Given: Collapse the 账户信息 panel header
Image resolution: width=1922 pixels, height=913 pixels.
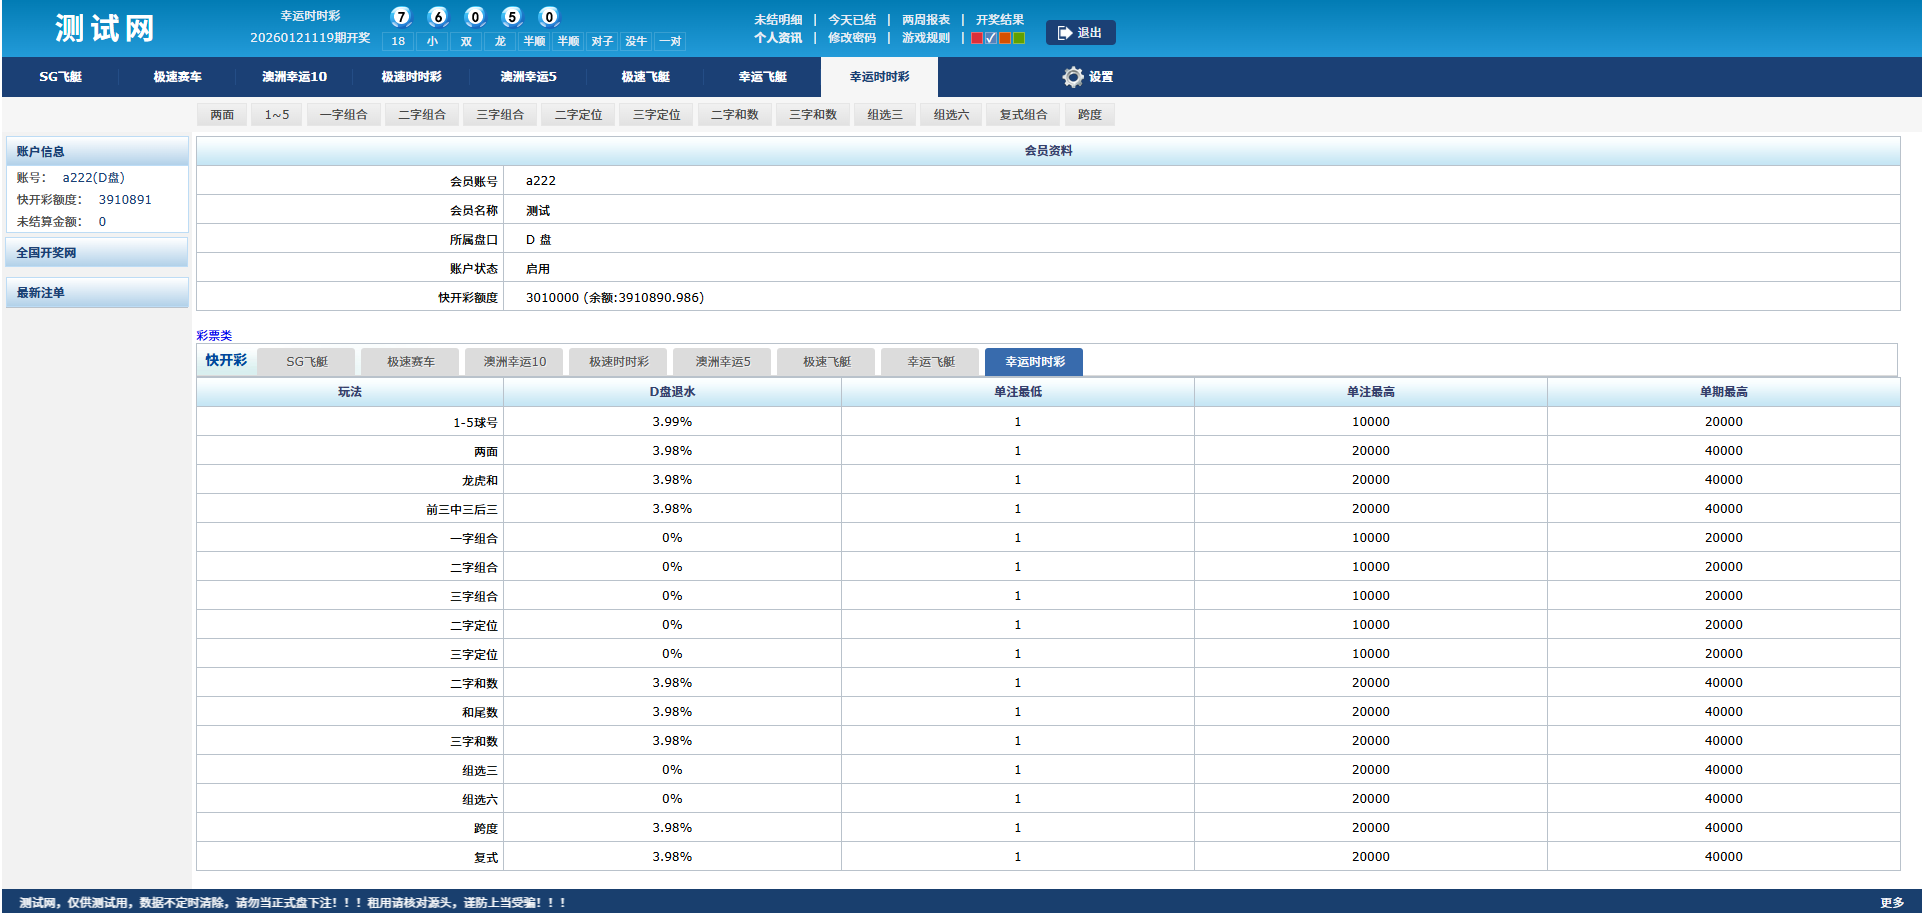Looking at the screenshot, I should pyautogui.click(x=97, y=152).
